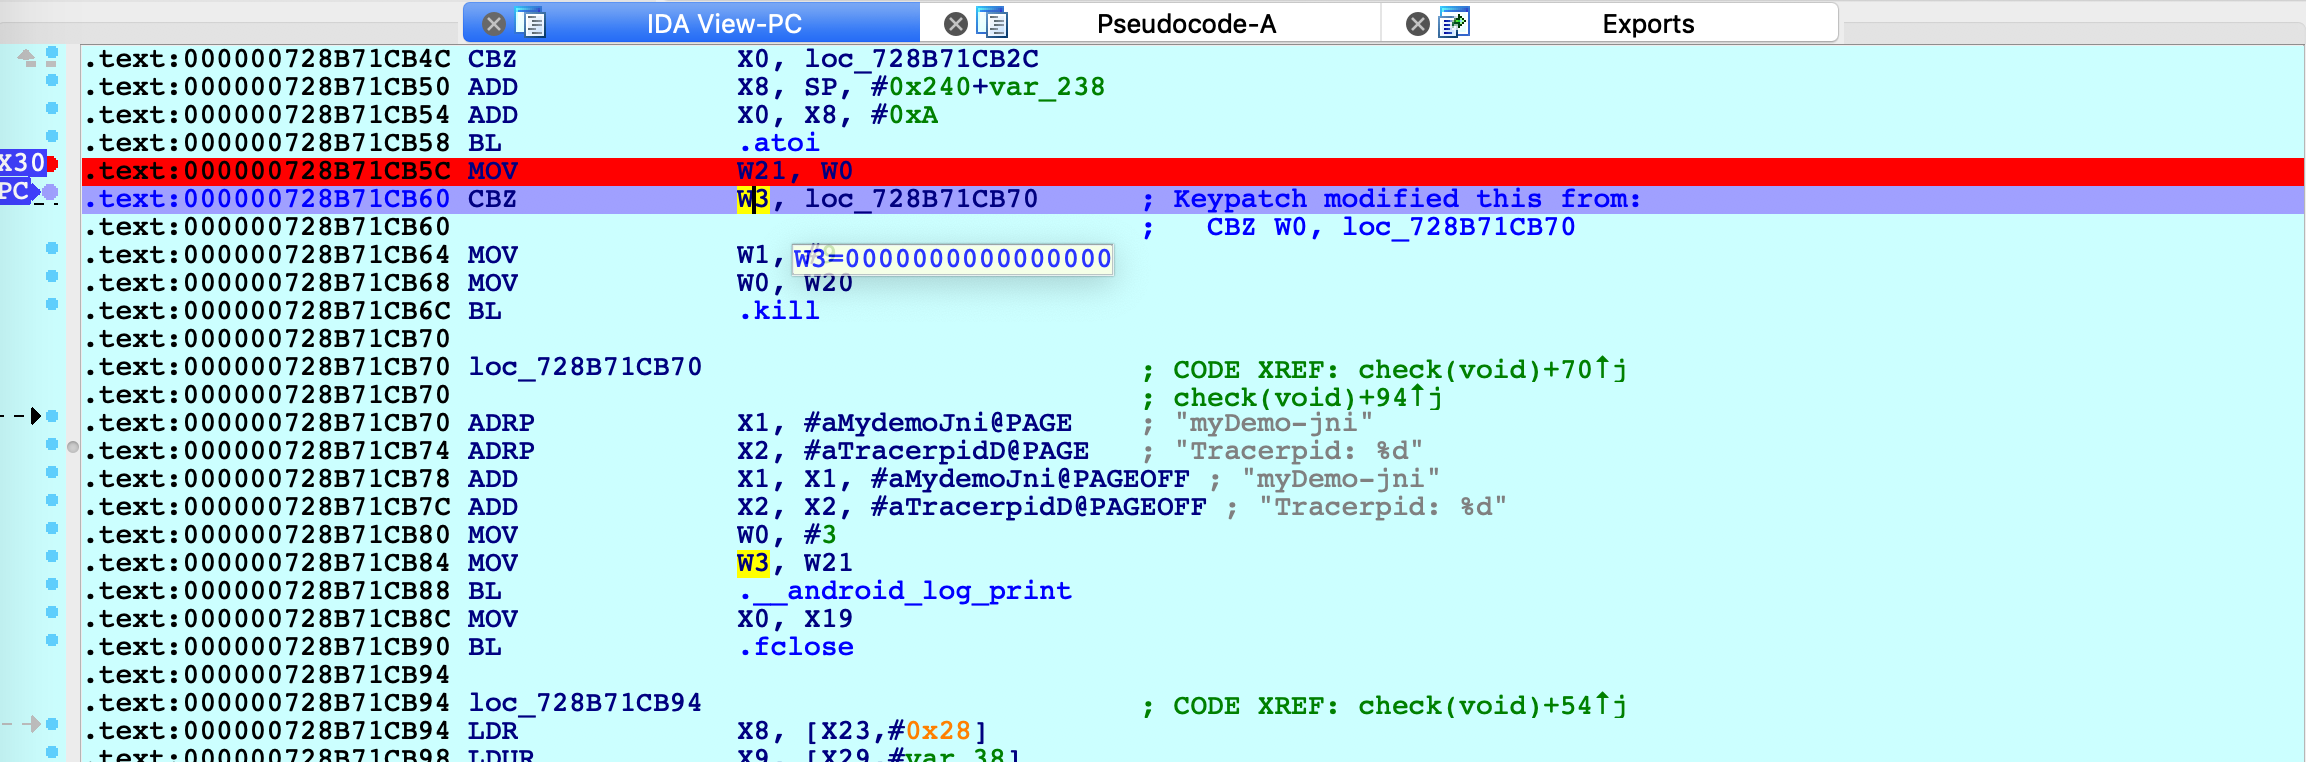Click the .atoi function call
The image size is (2306, 762).
pyautogui.click(x=778, y=143)
